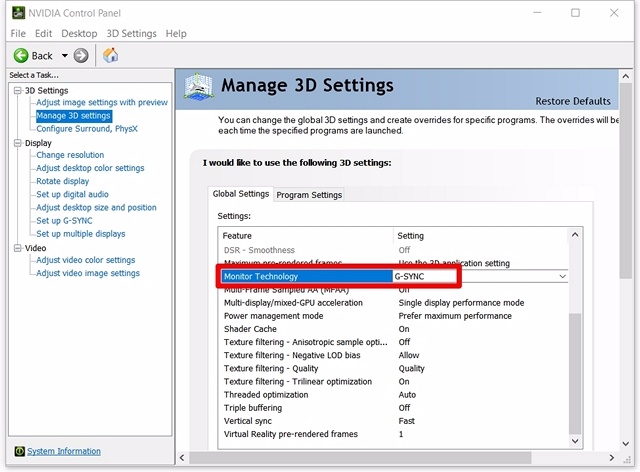The image size is (640, 472).
Task: Select the Monitor Technology feature row
Action: (307, 276)
